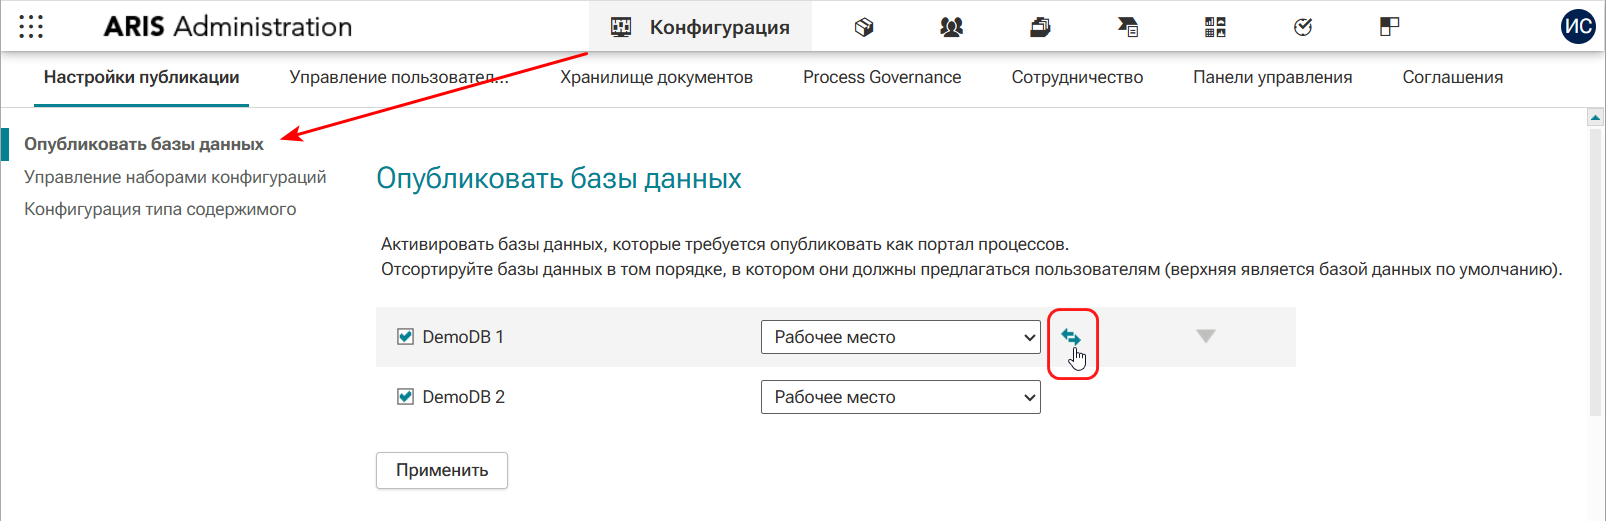Open the black-and-white squares module icon

[1389, 27]
